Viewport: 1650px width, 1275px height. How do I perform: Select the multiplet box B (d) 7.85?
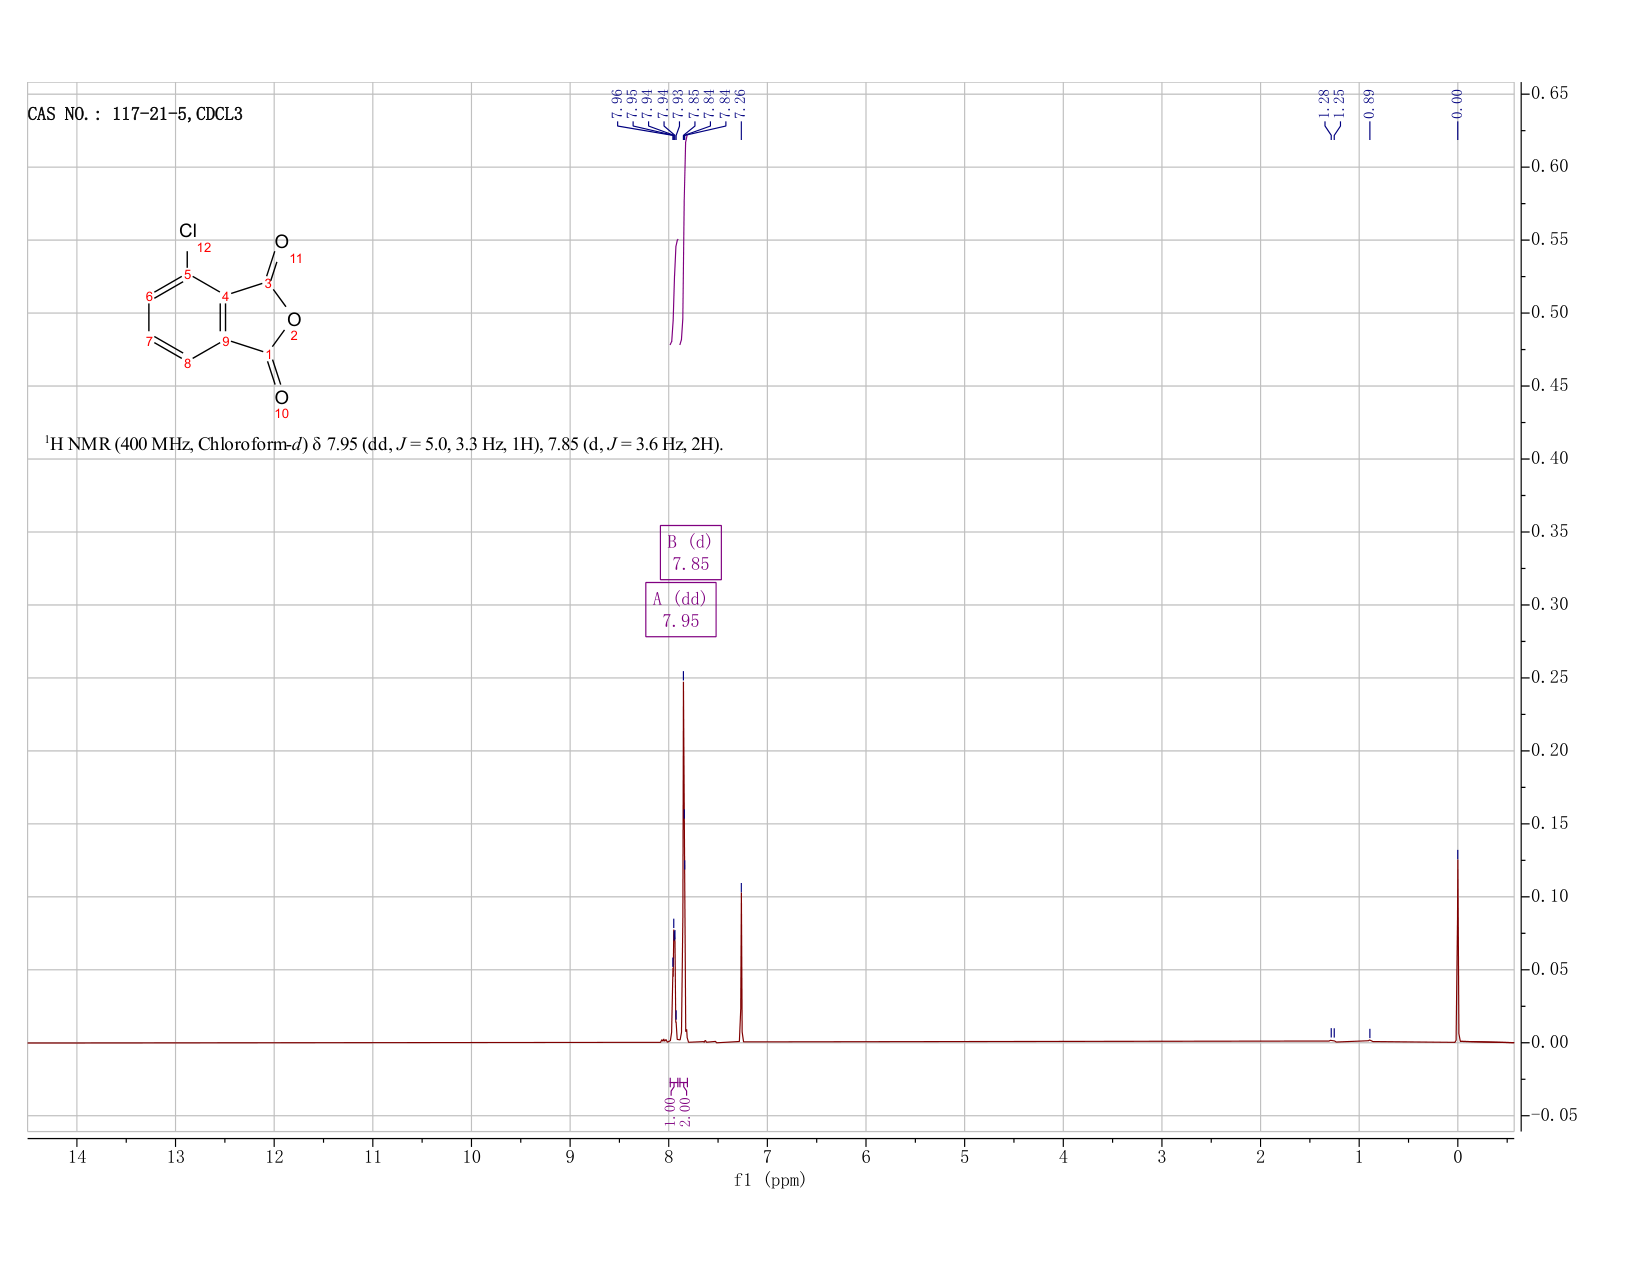(x=690, y=553)
